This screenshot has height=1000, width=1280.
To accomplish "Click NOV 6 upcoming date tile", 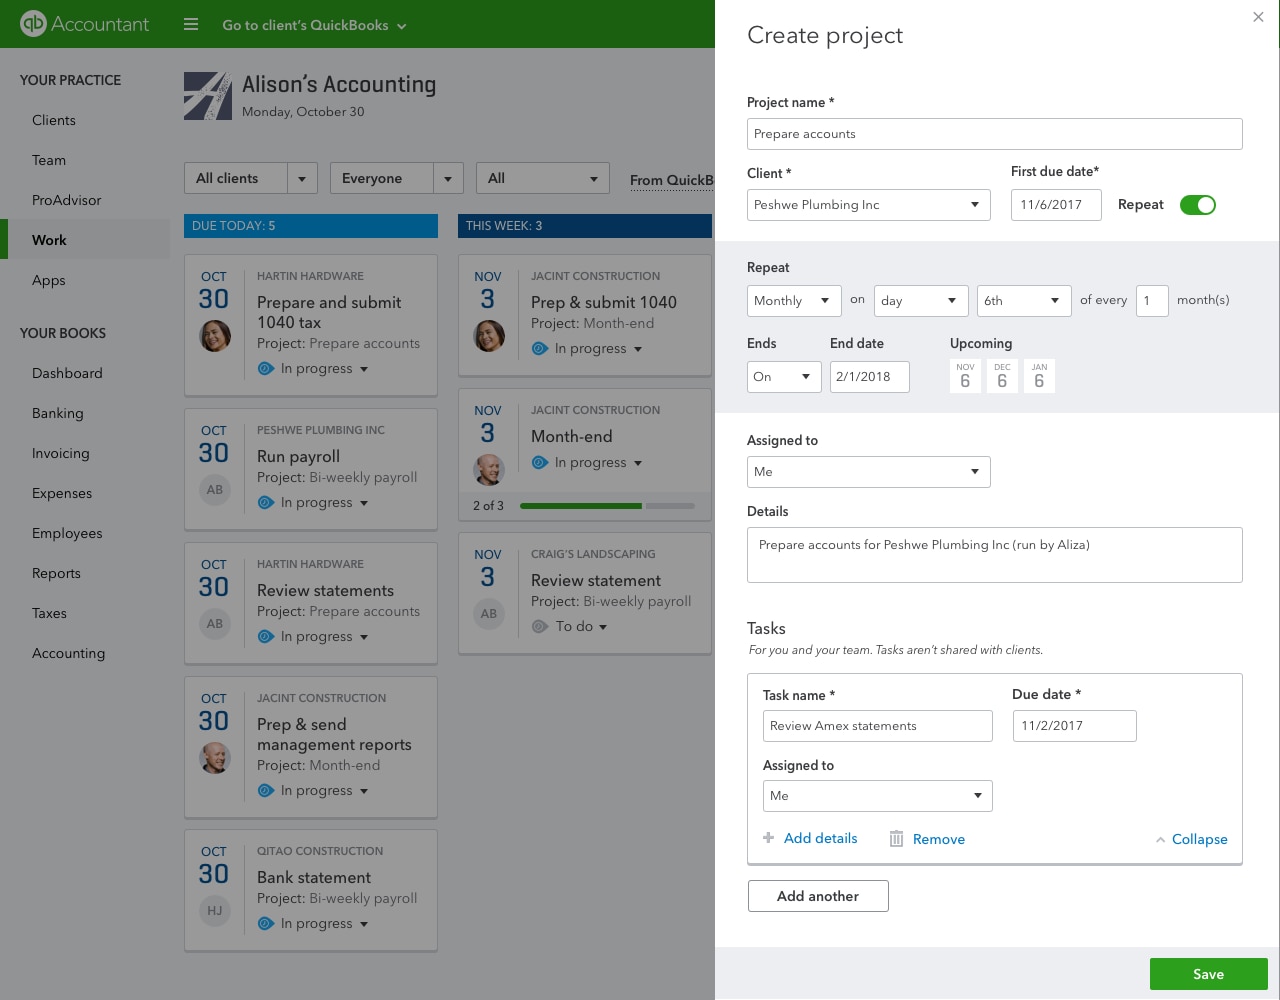I will coord(965,376).
